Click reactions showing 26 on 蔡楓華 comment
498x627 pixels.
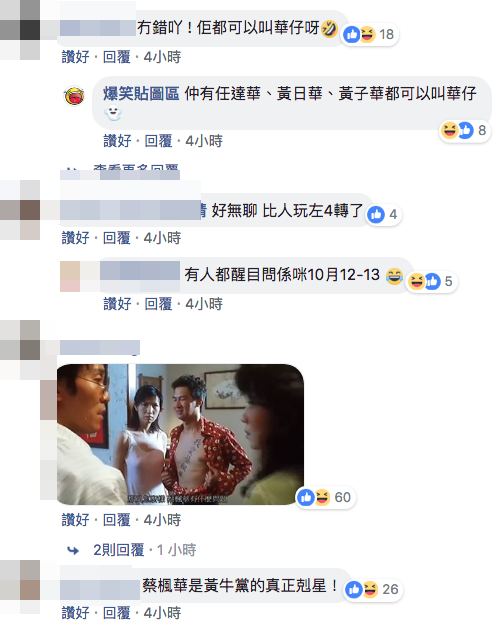click(372, 589)
